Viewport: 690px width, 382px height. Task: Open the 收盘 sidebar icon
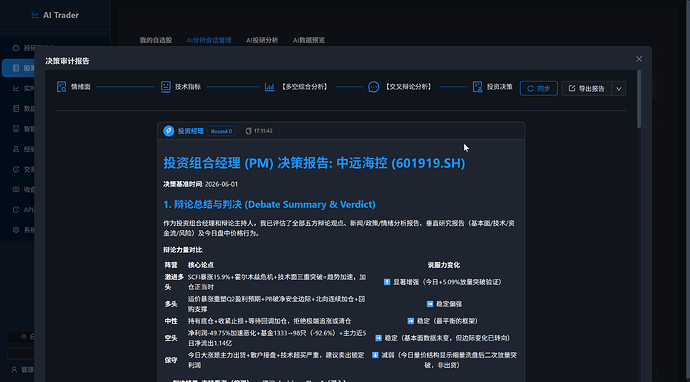point(16,189)
